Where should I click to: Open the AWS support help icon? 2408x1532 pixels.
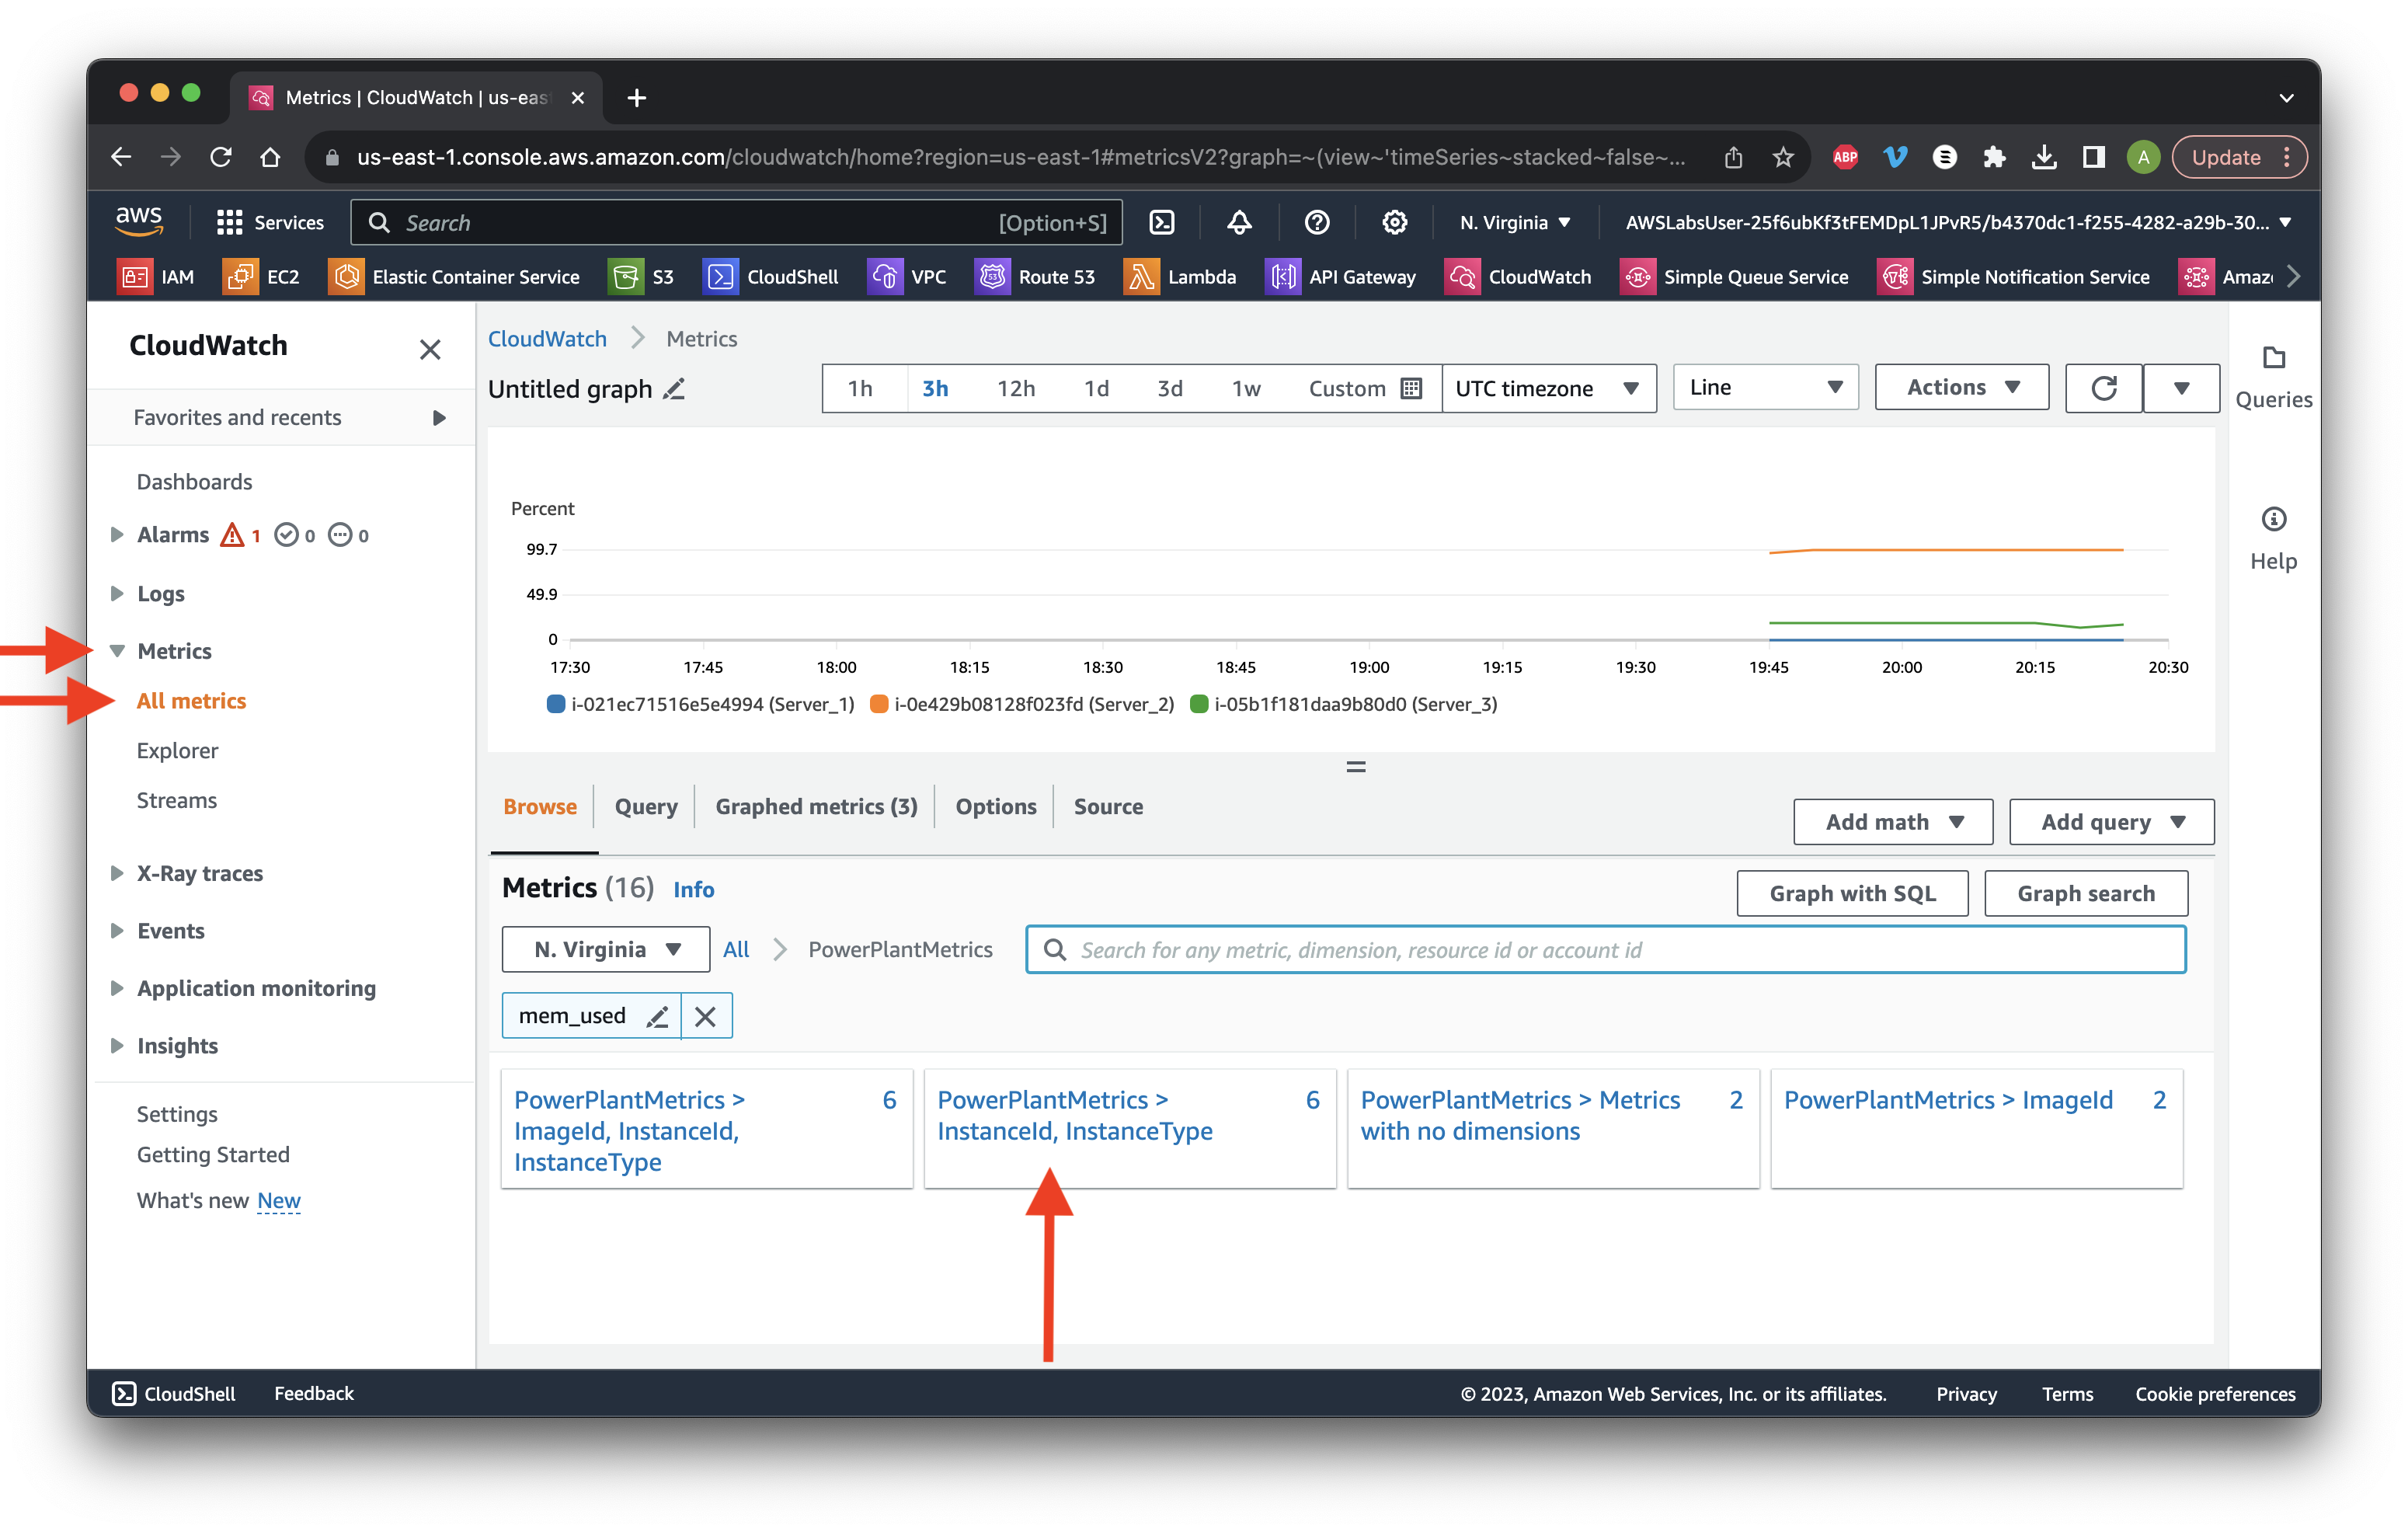(1317, 222)
